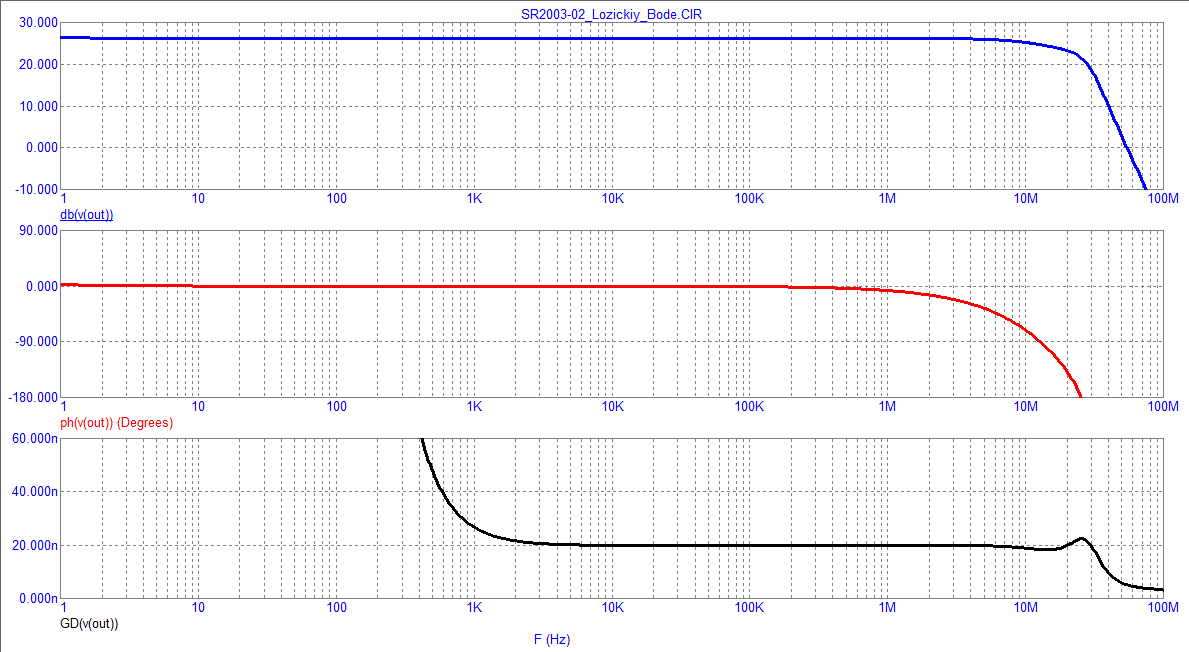
Task: Click the -90.000 phase axis value
Action: (36, 341)
